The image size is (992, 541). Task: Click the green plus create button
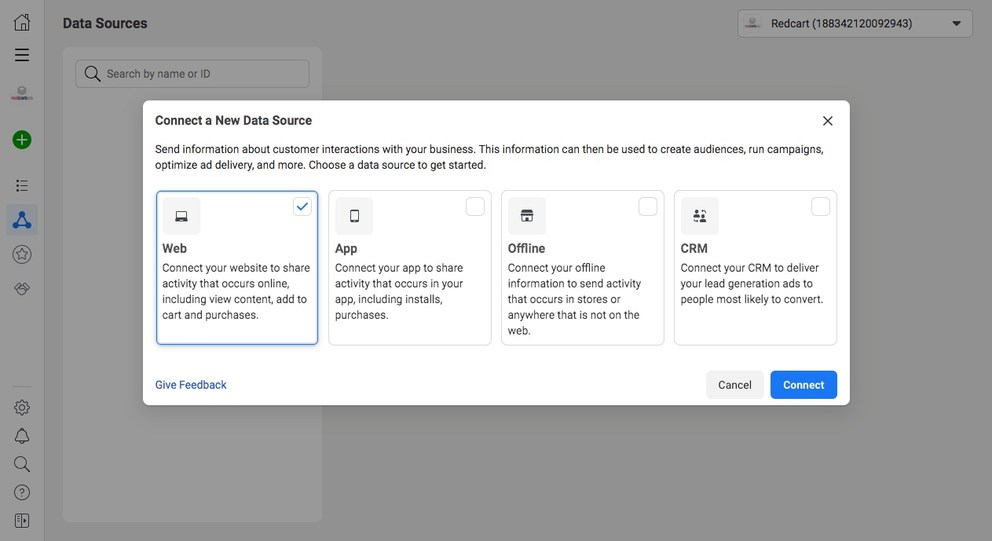click(22, 140)
